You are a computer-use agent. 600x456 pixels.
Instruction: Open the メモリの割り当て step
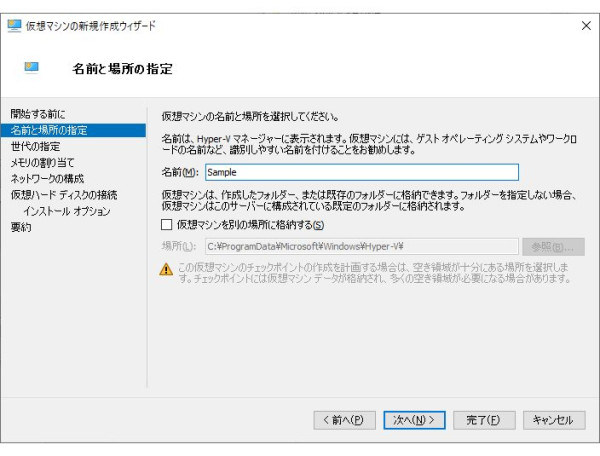coord(42,162)
